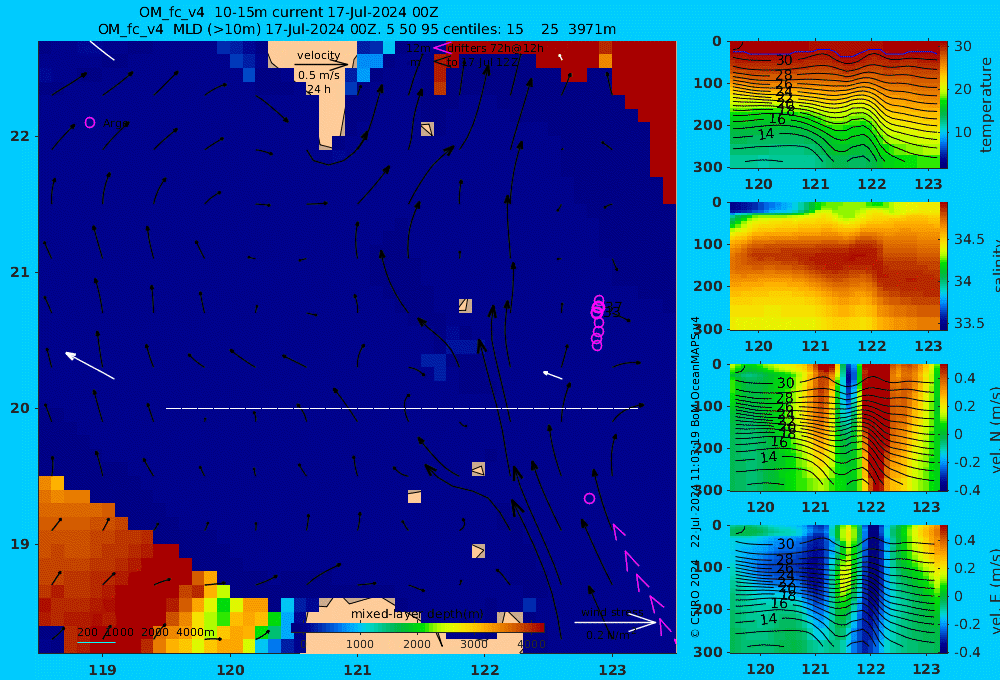Image resolution: width=1000 pixels, height=680 pixels.
Task: Open the temperature depth section panel
Action: coord(834,105)
